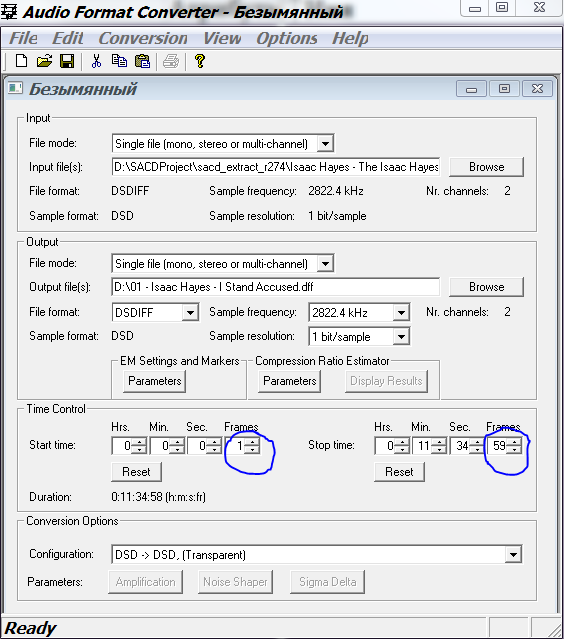Open the Conversion menu
Screen dimensions: 564x639
coord(143,38)
